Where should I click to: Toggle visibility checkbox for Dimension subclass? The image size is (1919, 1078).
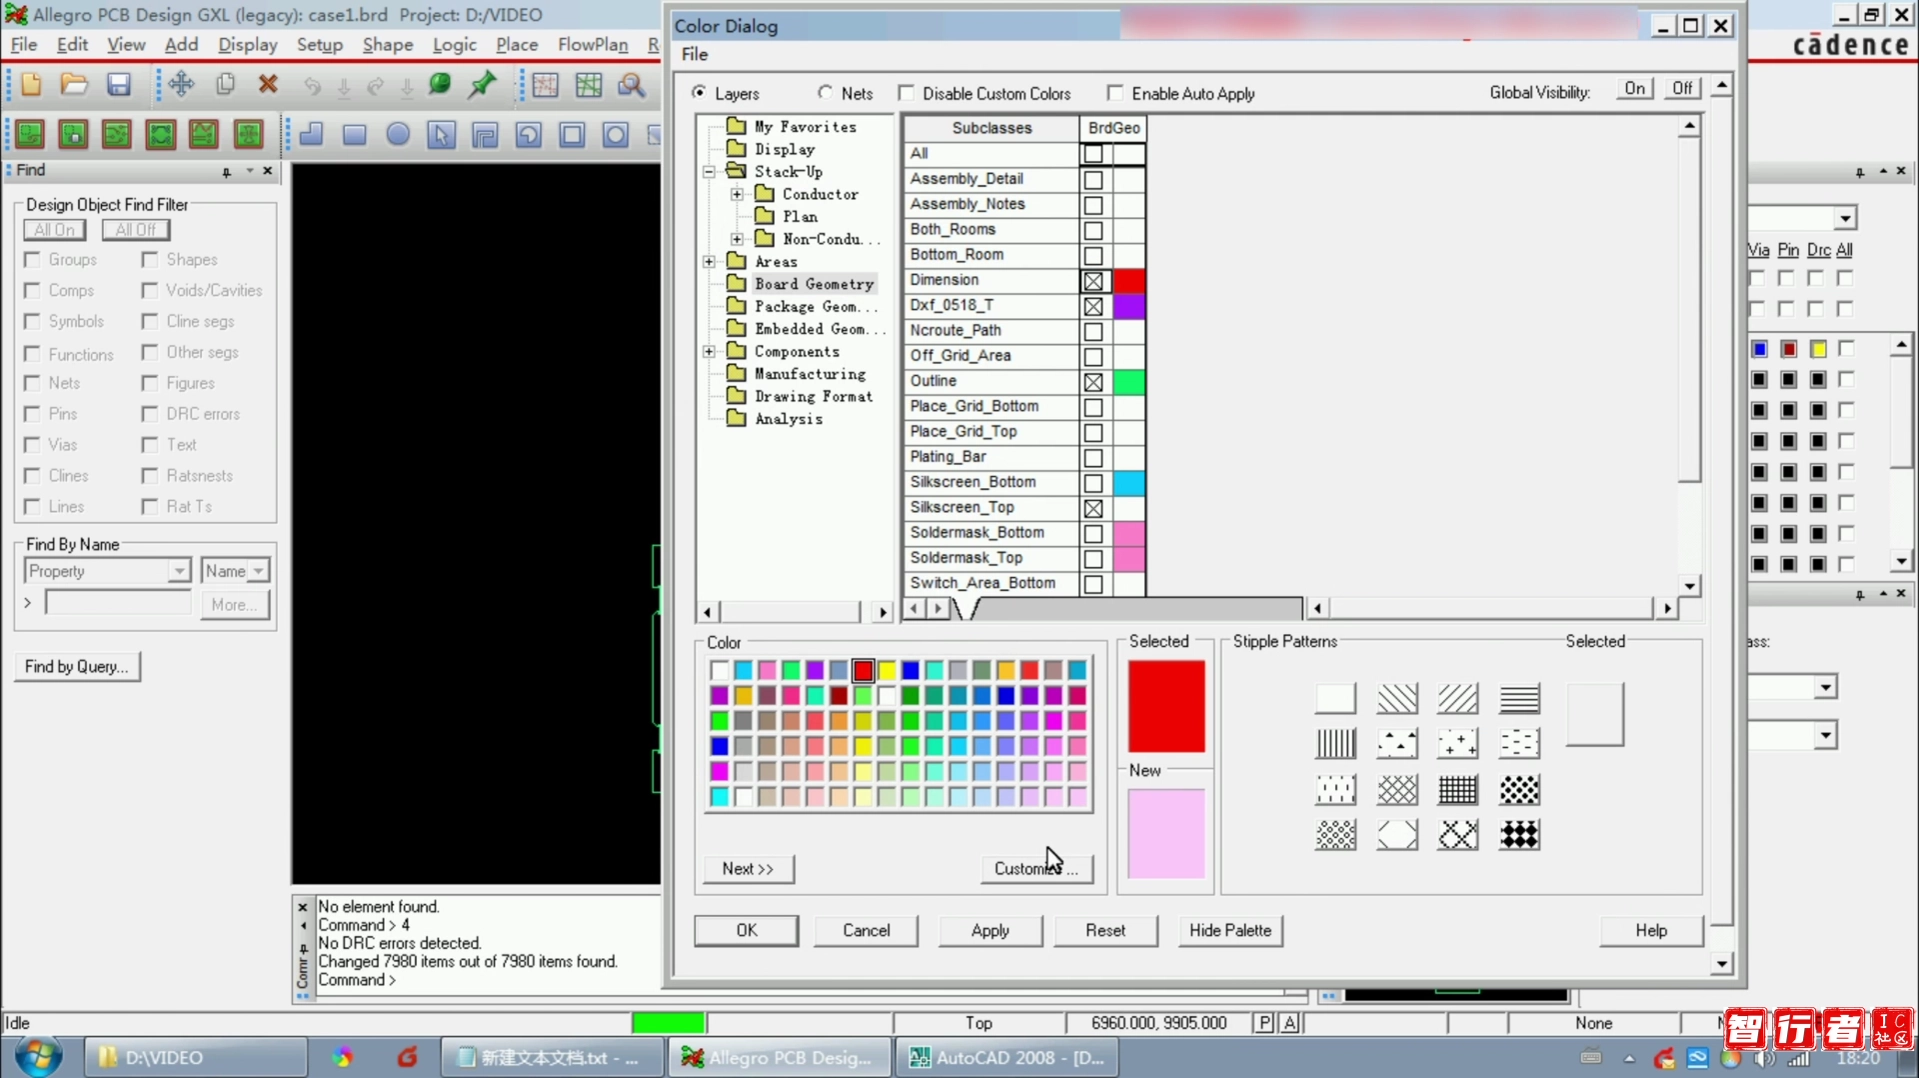pos(1093,281)
